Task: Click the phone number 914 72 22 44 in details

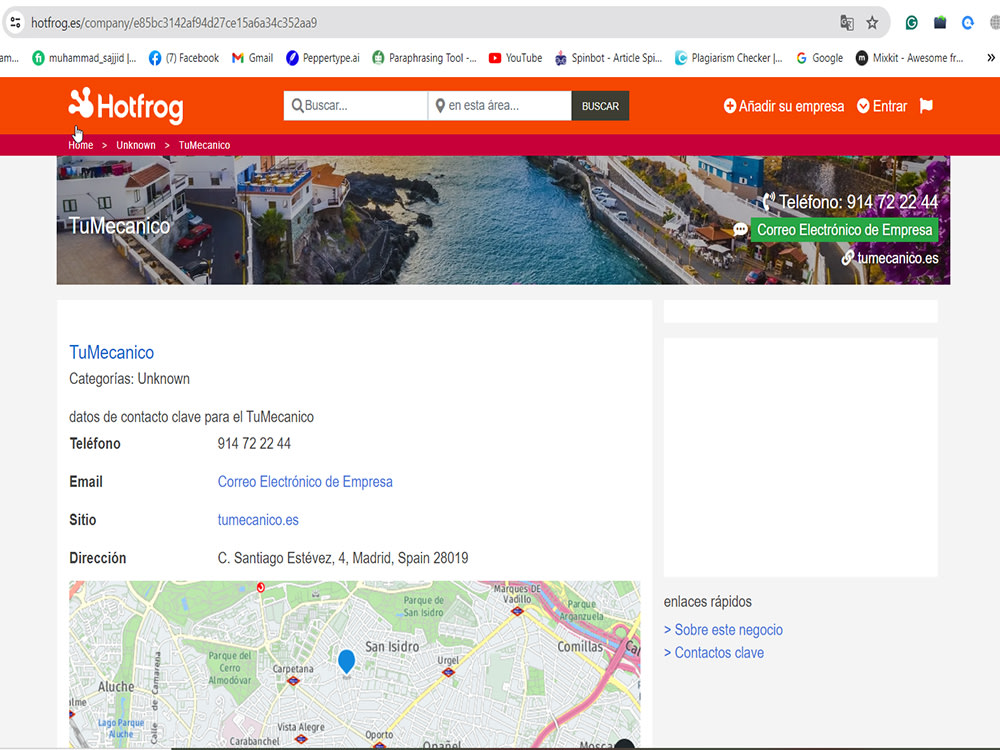Action: pos(254,443)
